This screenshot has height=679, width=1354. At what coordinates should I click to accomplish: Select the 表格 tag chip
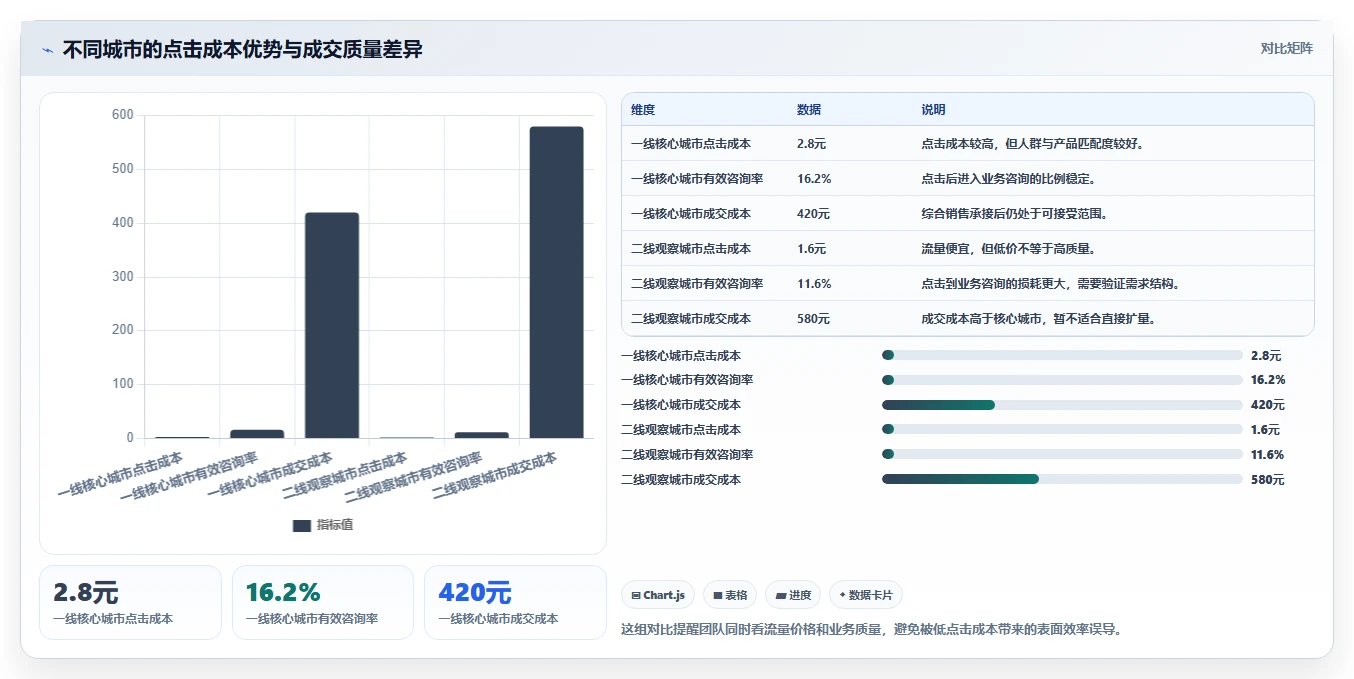point(730,595)
